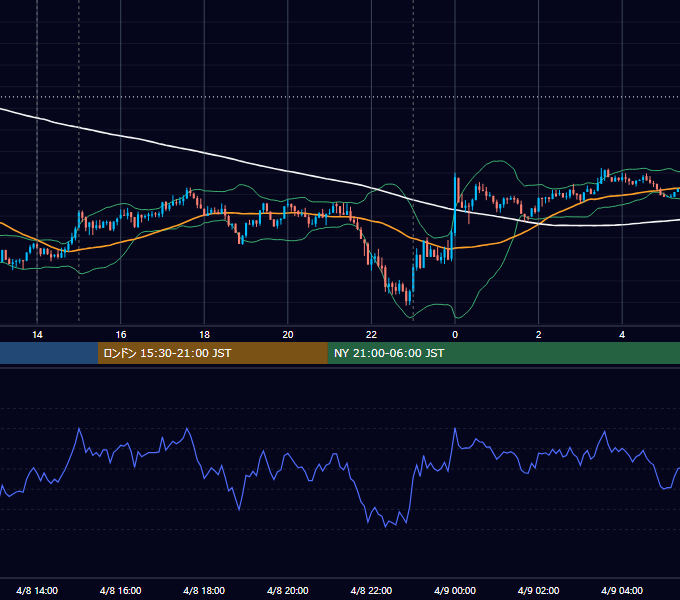Select the NY 21:00-06:00 JST session bar
The width and height of the screenshot is (680, 600).
(503, 353)
